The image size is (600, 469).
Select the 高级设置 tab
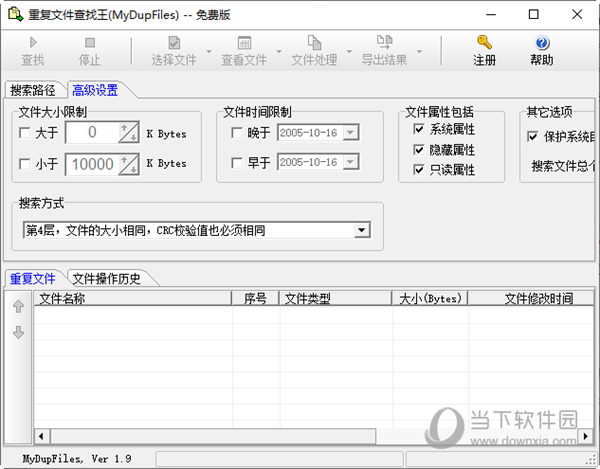click(96, 90)
